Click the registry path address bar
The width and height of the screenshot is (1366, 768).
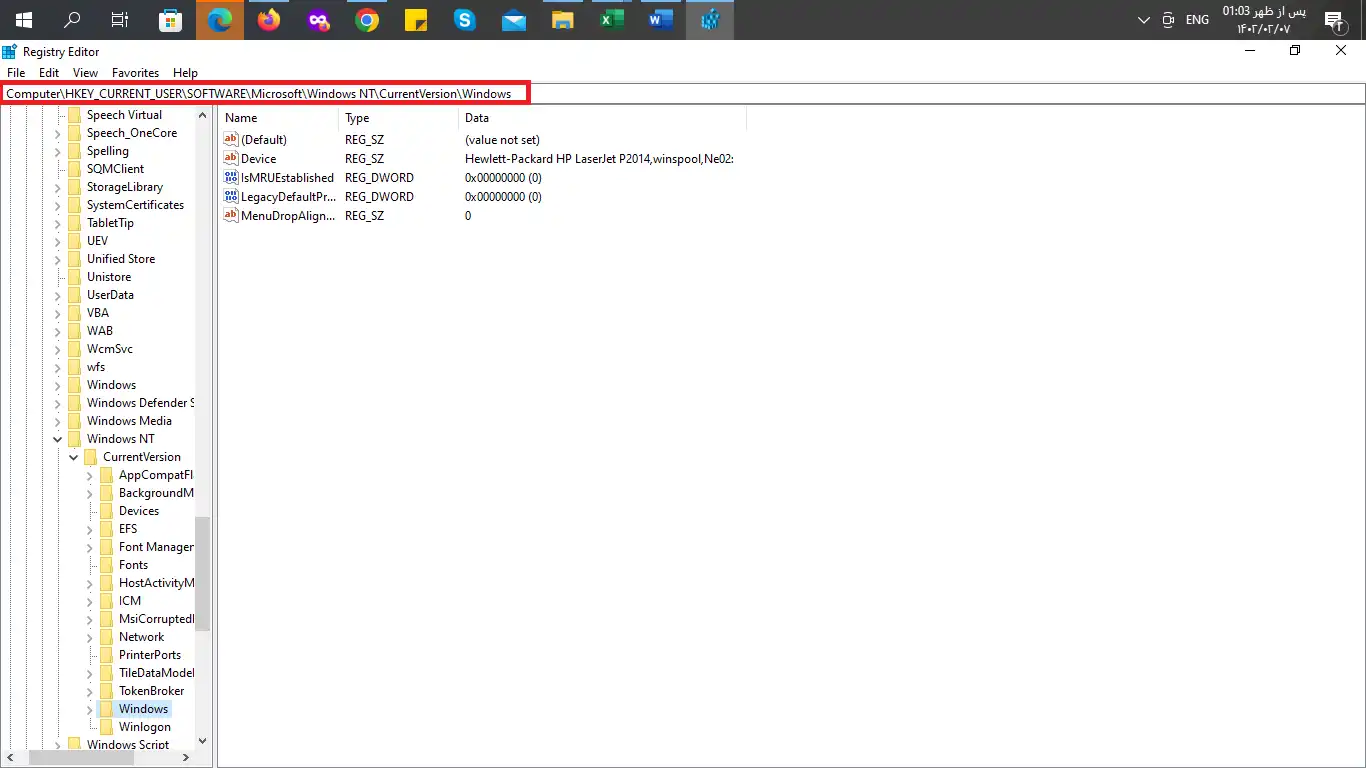683,94
